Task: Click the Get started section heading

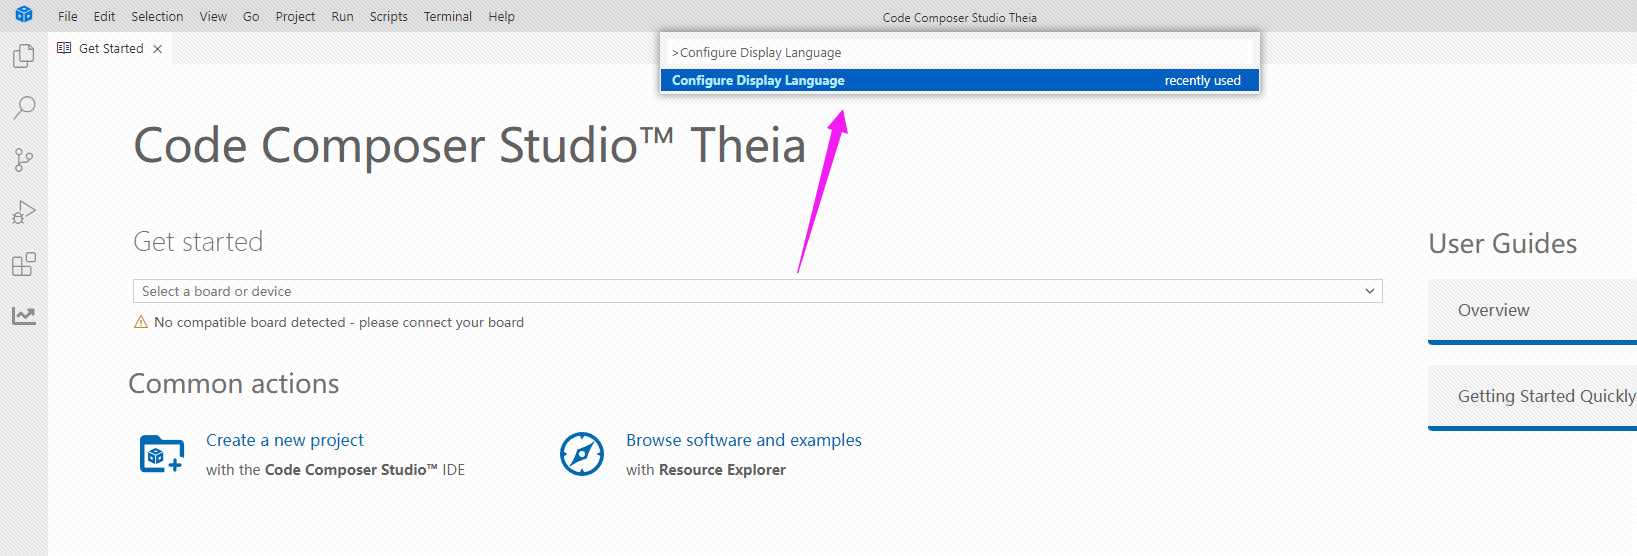Action: click(198, 242)
